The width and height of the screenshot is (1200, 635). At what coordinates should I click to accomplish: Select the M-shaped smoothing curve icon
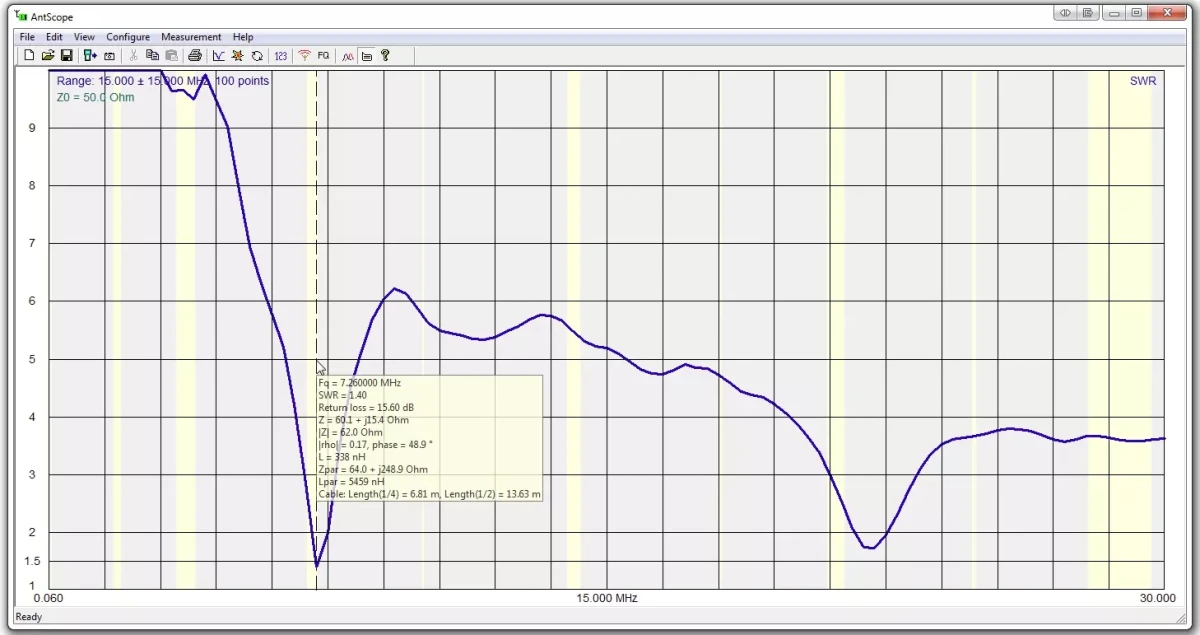[x=346, y=55]
